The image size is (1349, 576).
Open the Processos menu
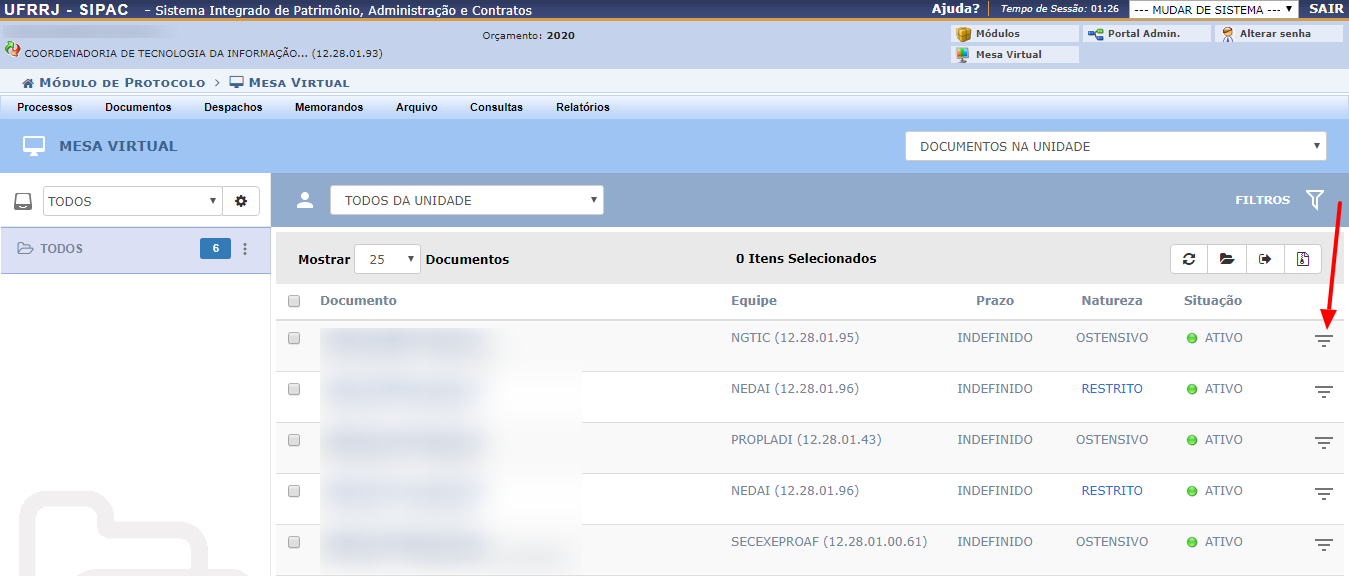[x=45, y=107]
